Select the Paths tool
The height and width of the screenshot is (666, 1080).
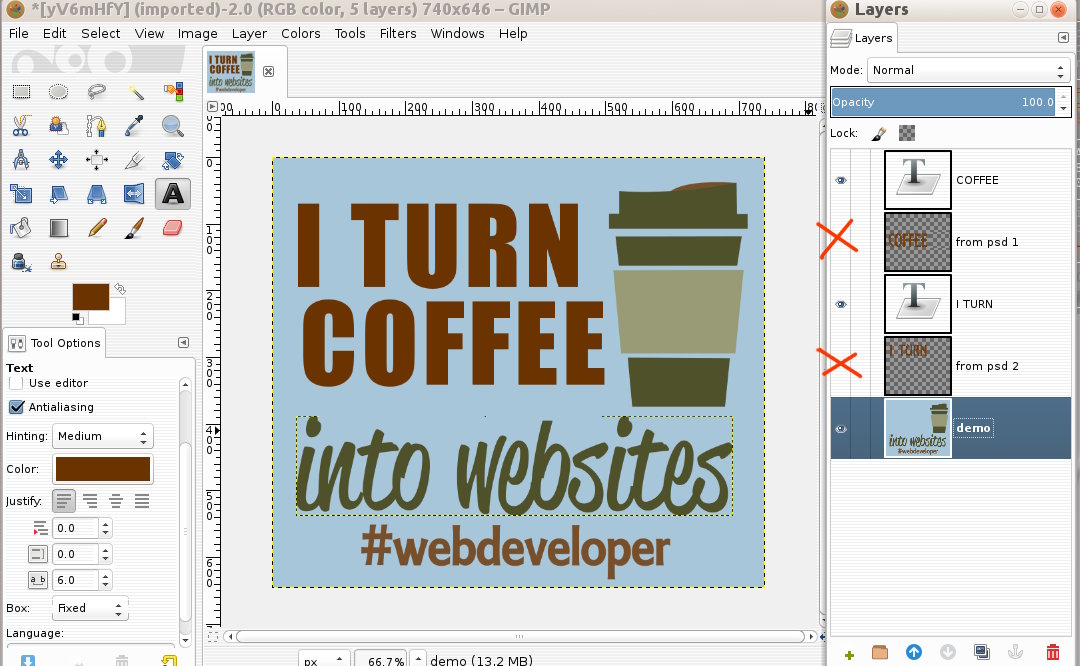[x=96, y=125]
